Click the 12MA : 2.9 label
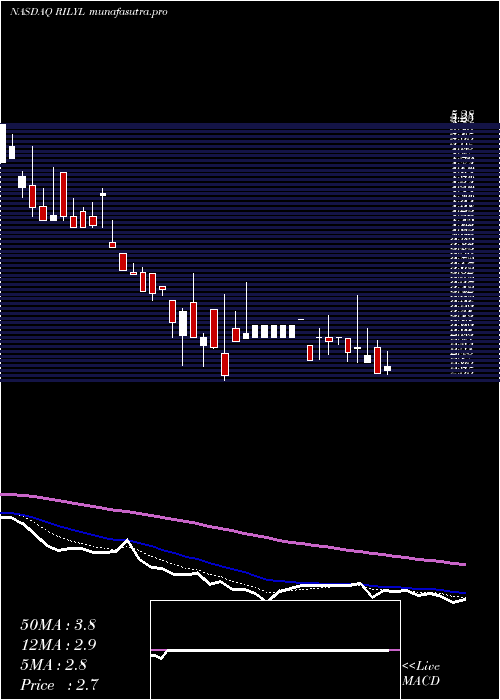500x700 pixels. tap(58, 645)
